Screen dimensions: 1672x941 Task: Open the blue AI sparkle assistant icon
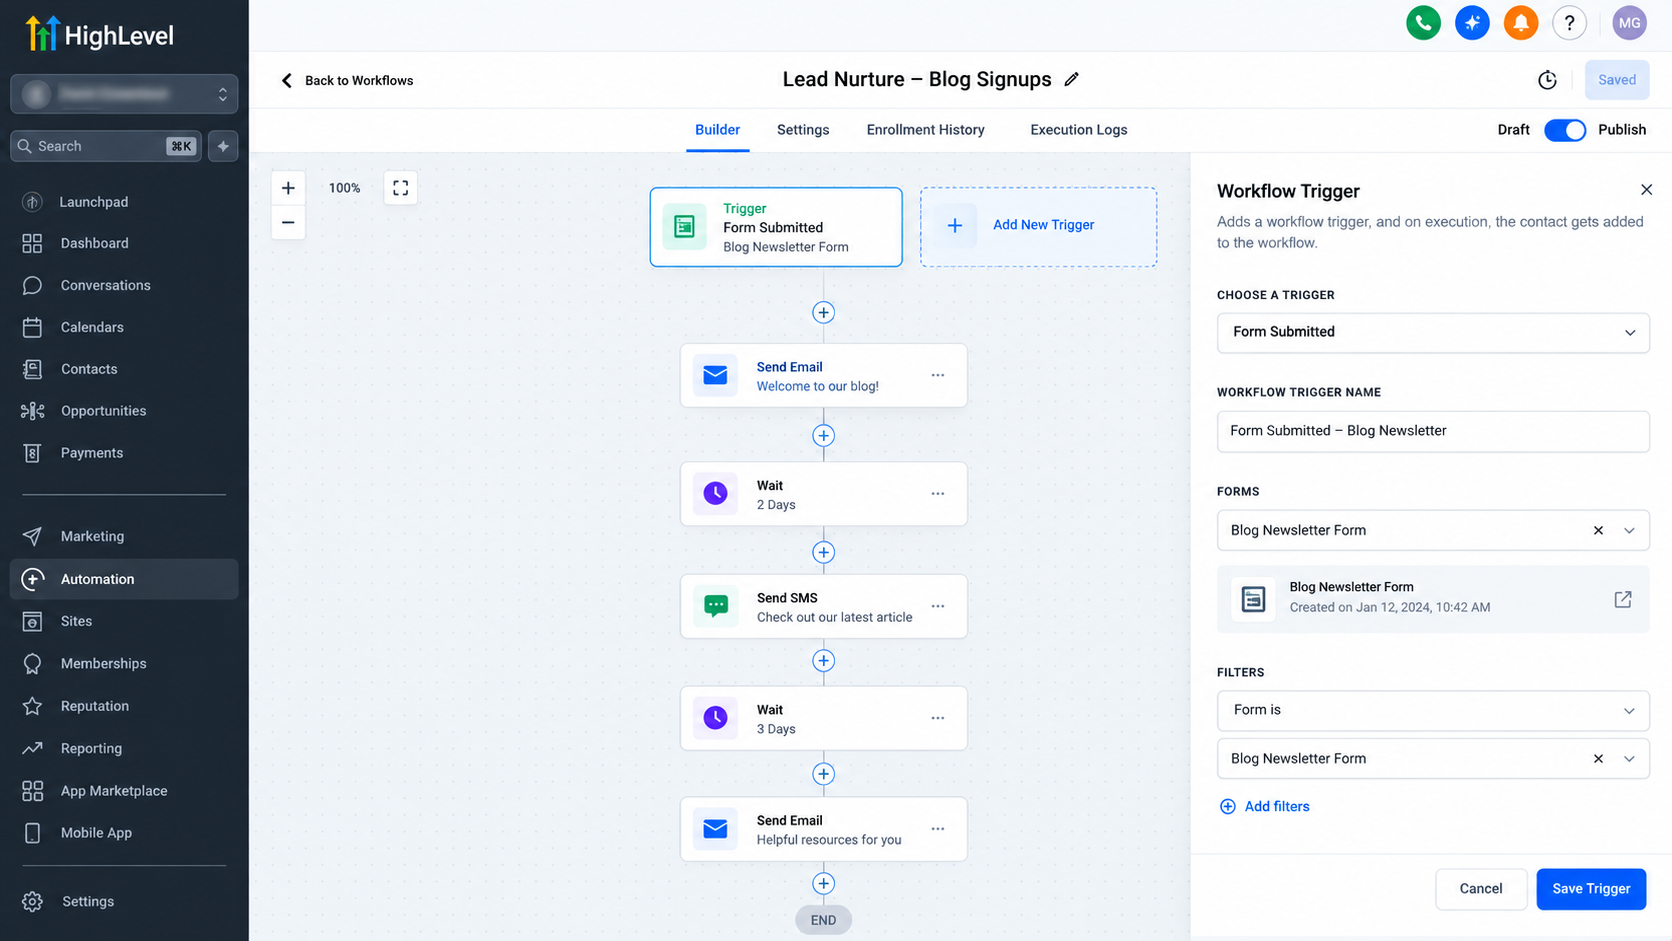click(1472, 23)
